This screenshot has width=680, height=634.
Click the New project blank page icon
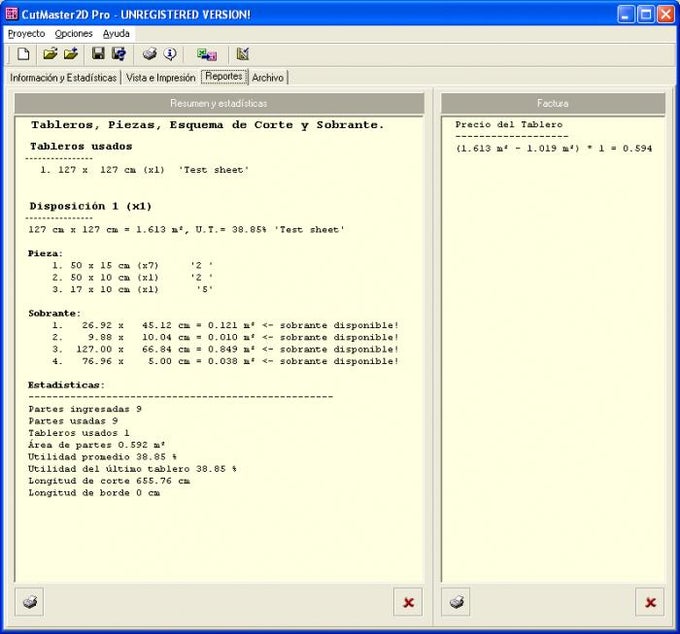pyautogui.click(x=23, y=54)
